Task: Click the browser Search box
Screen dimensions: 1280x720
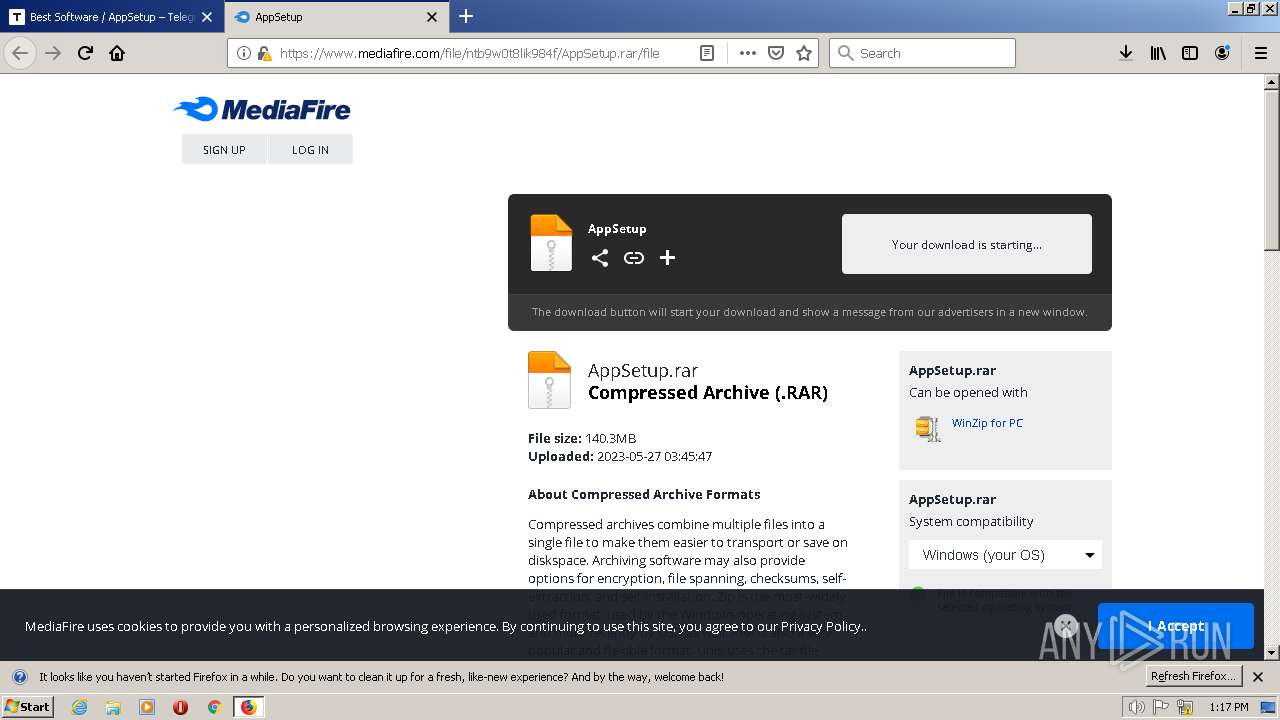Action: (922, 53)
